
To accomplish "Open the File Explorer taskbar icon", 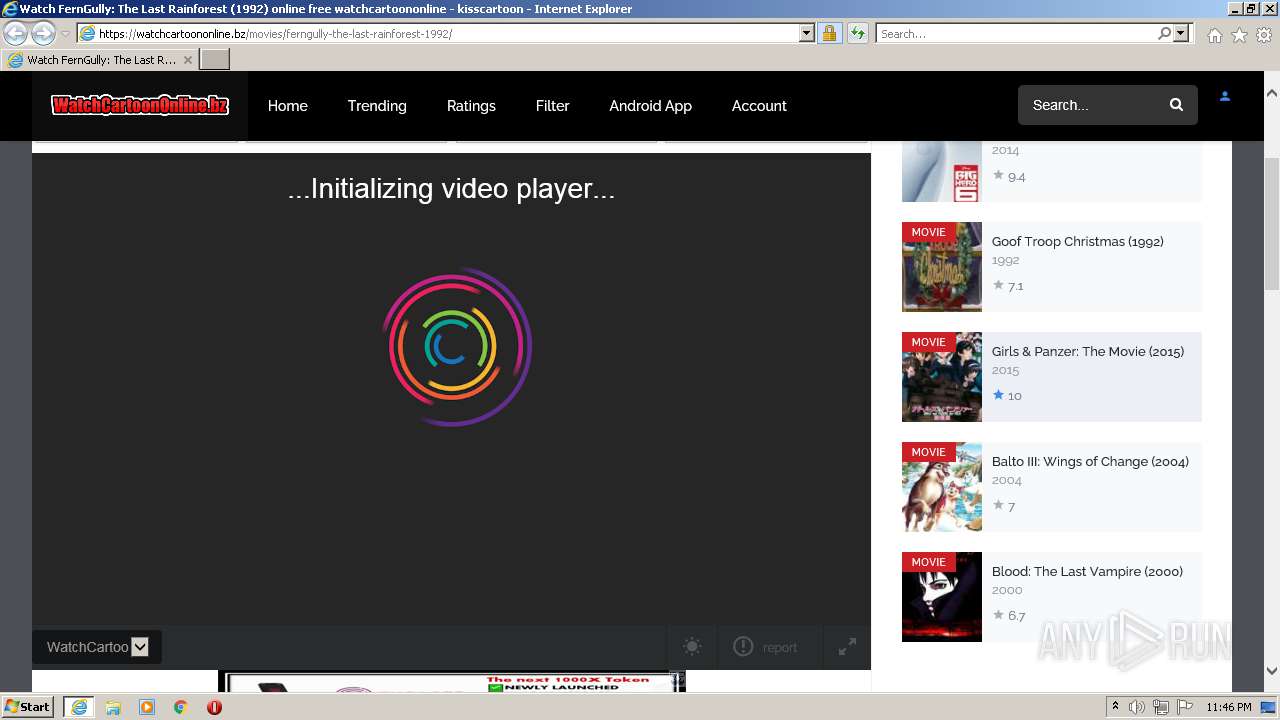I will (113, 707).
